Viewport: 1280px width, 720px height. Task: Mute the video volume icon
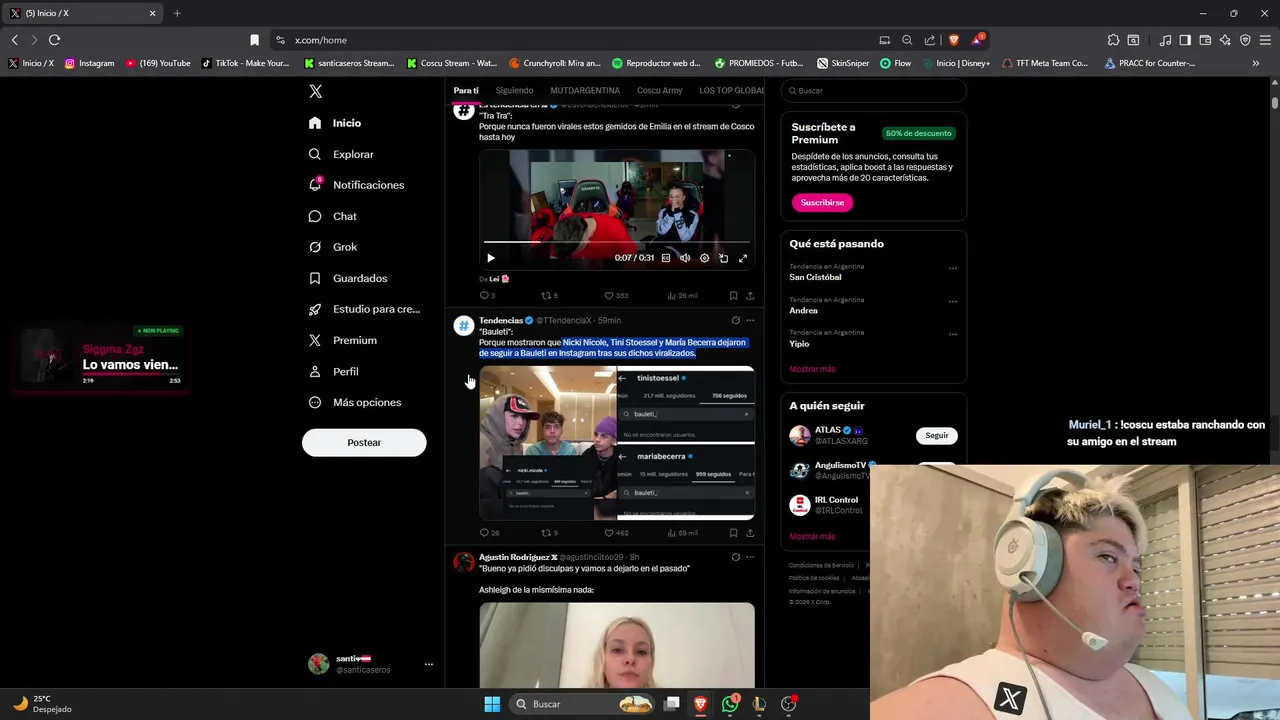tap(685, 258)
